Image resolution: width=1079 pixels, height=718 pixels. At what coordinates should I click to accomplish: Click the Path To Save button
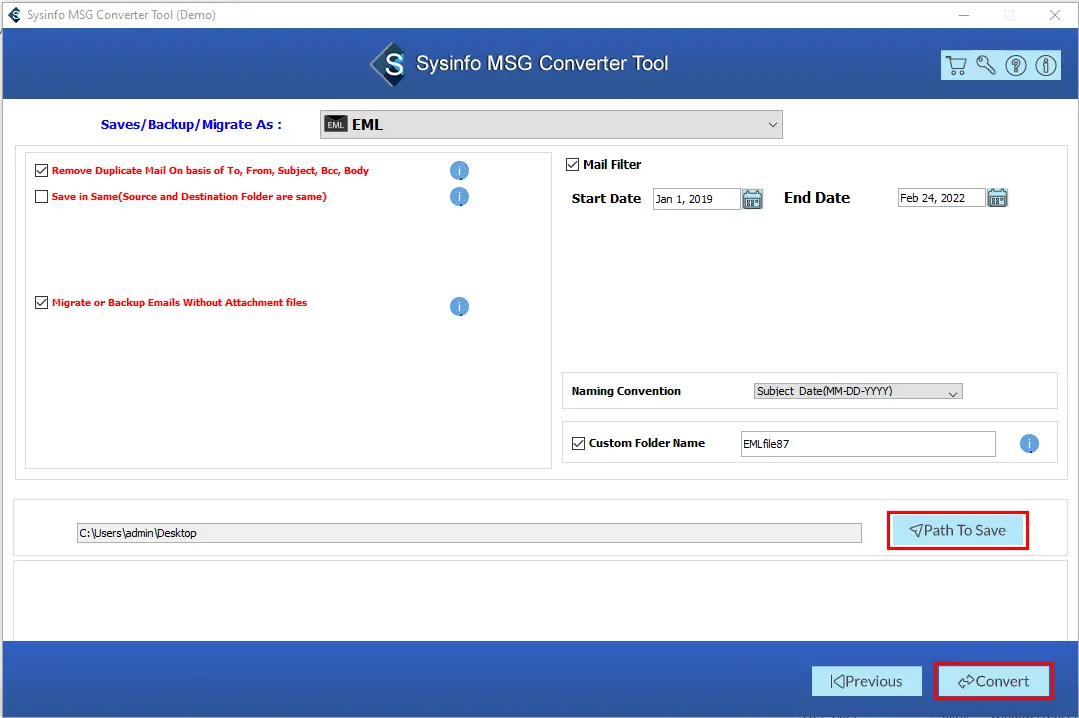click(958, 531)
